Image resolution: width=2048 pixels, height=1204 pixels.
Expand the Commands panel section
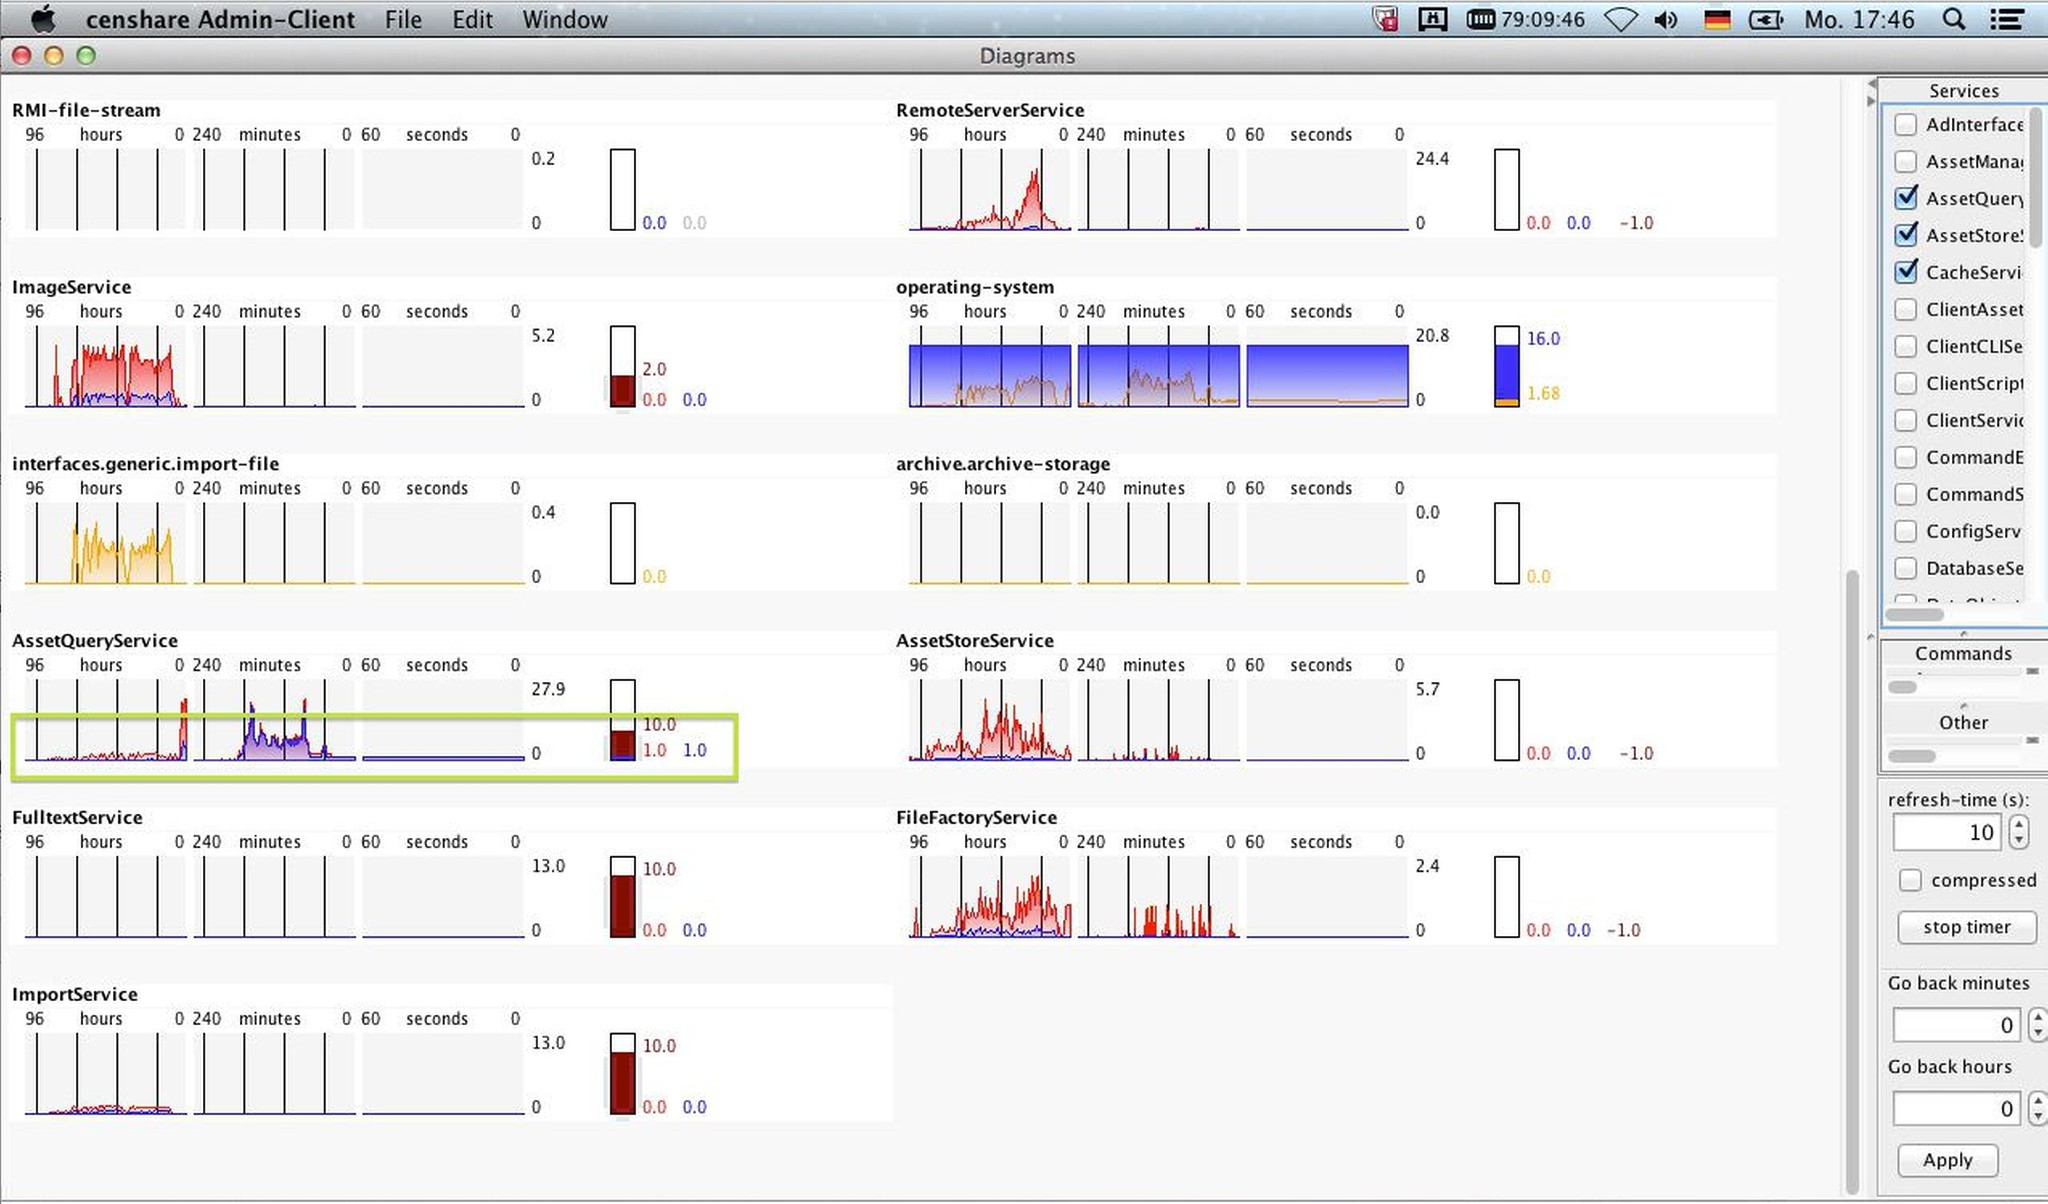coord(1962,653)
